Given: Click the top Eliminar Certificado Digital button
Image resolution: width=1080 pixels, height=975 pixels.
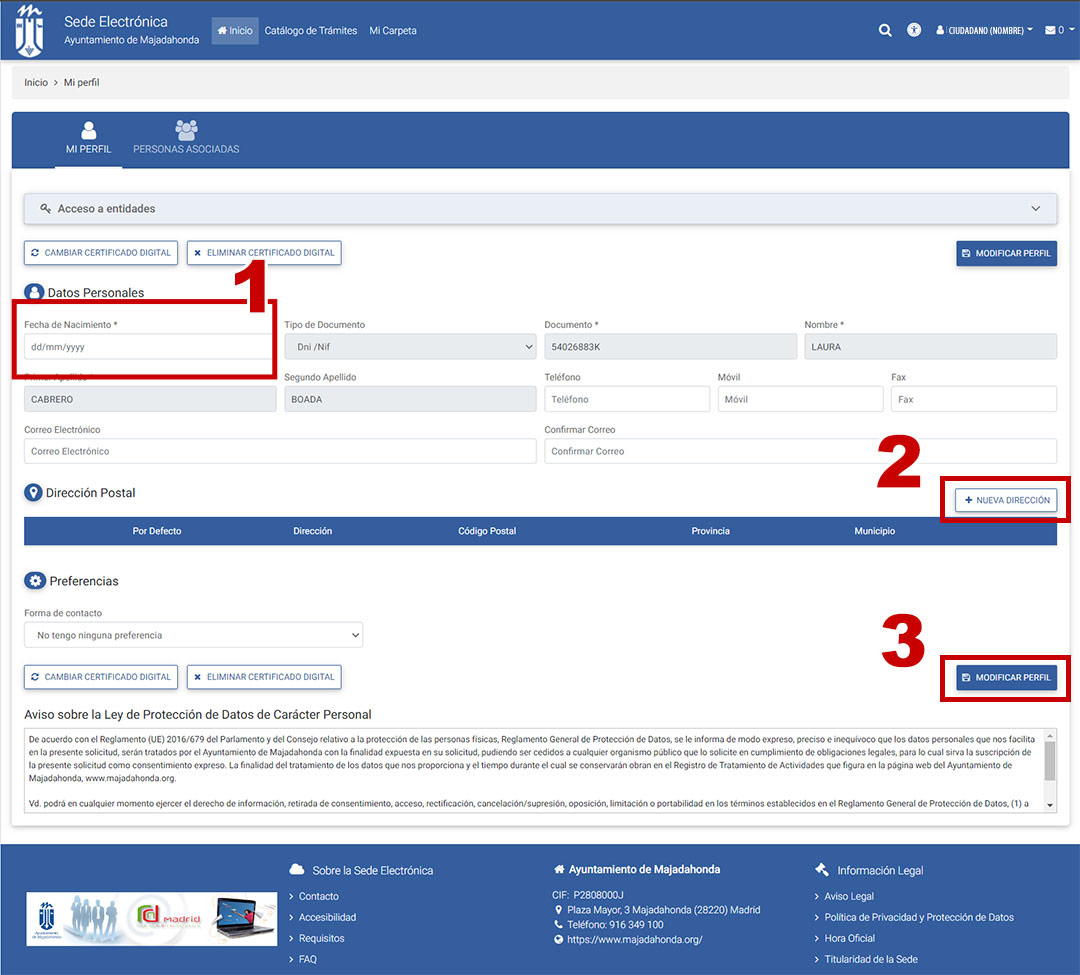Looking at the screenshot, I should tap(264, 253).
